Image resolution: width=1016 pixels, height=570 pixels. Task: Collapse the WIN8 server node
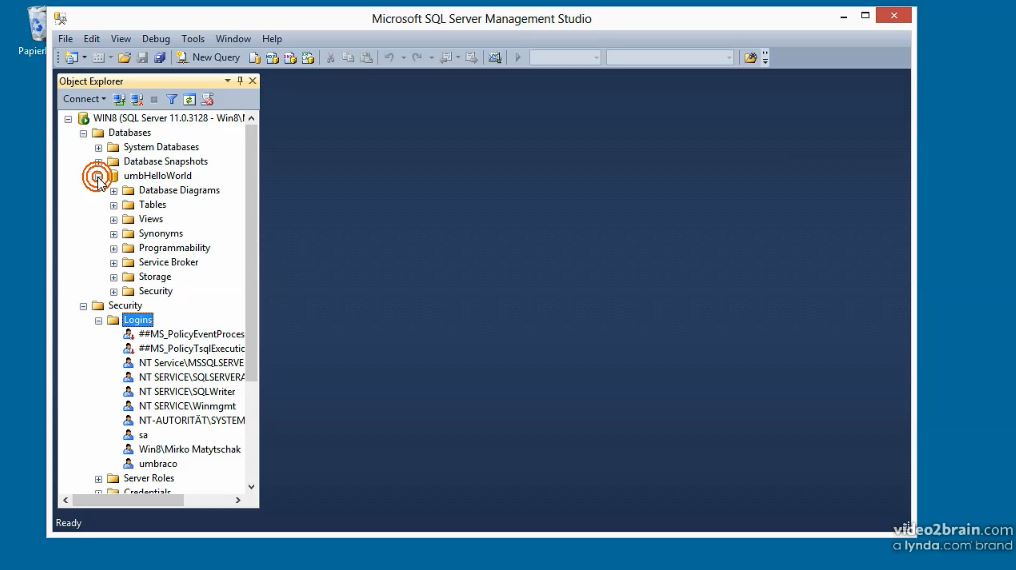(68, 119)
